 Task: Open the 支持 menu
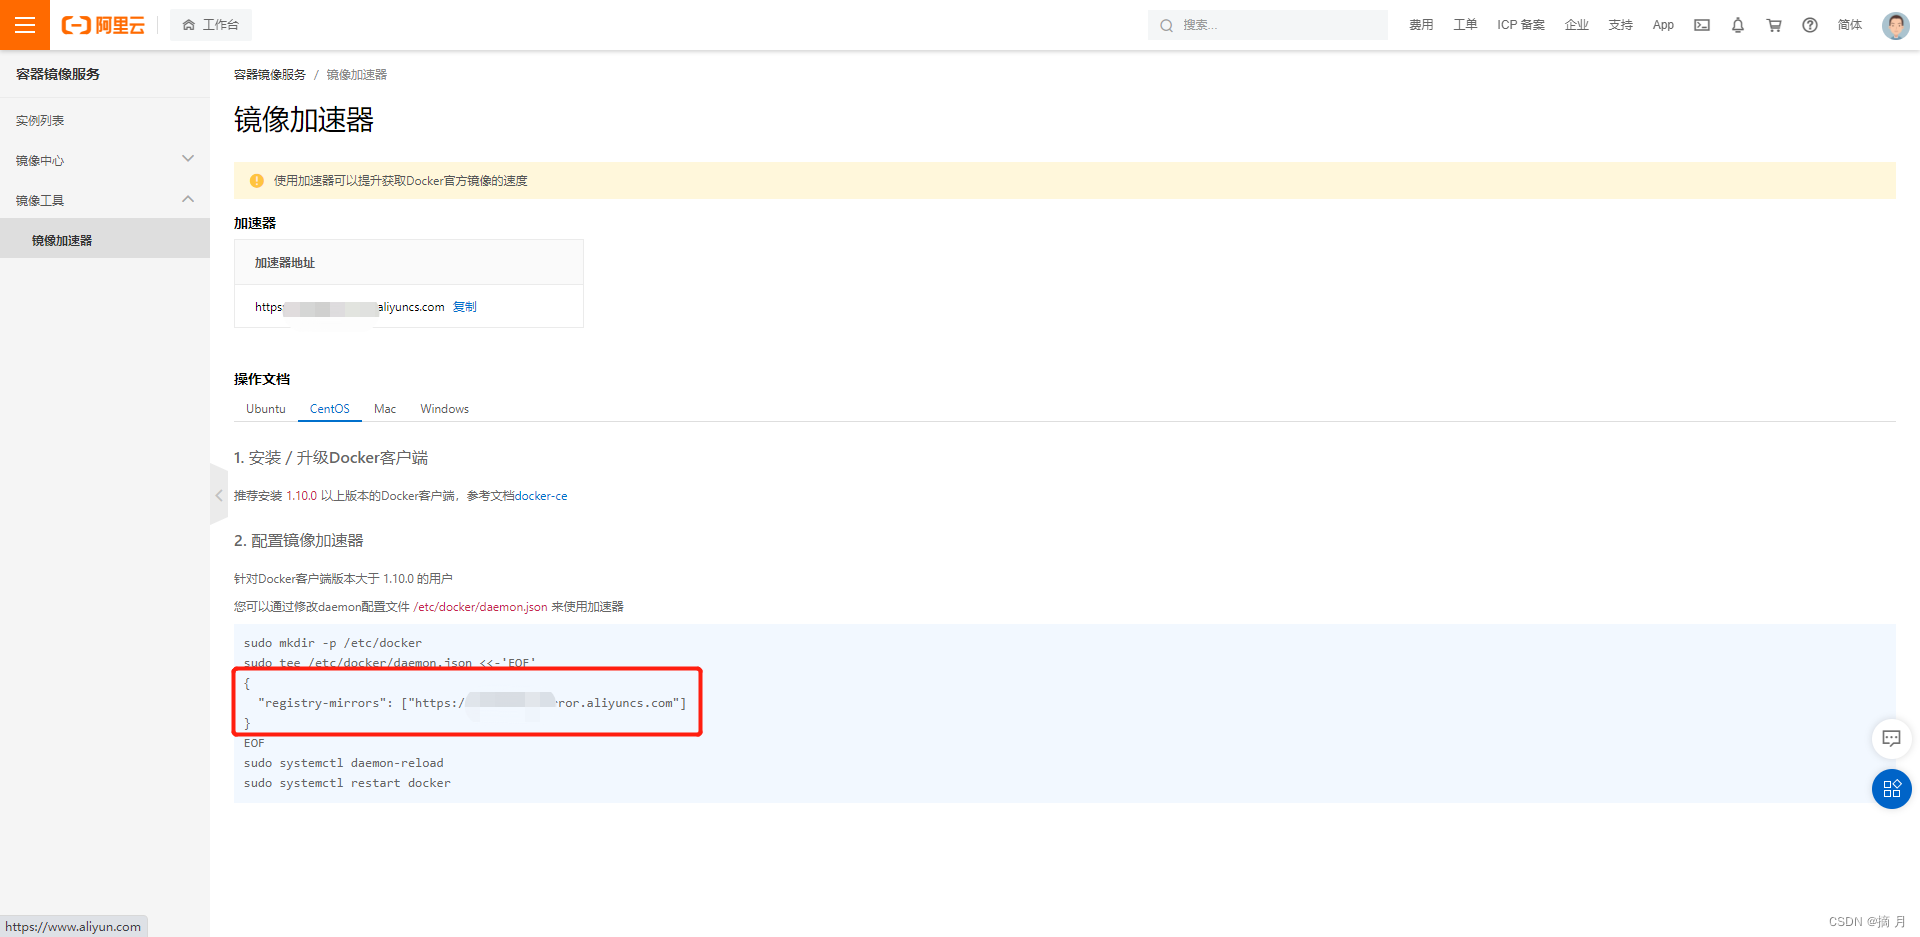tap(1621, 25)
